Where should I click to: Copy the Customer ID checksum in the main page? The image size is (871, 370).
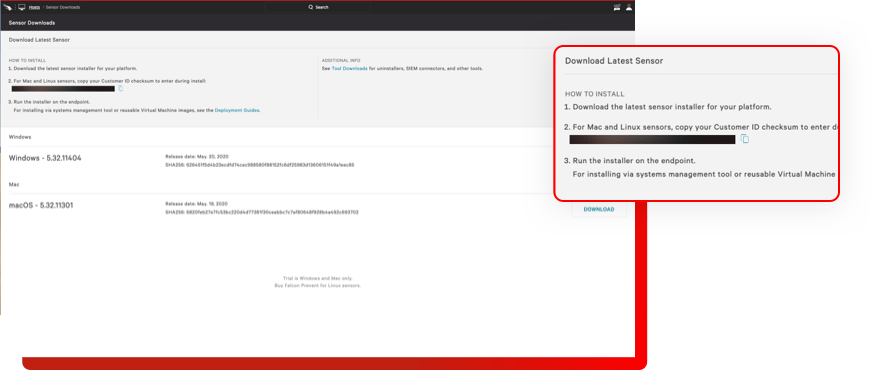click(x=121, y=88)
